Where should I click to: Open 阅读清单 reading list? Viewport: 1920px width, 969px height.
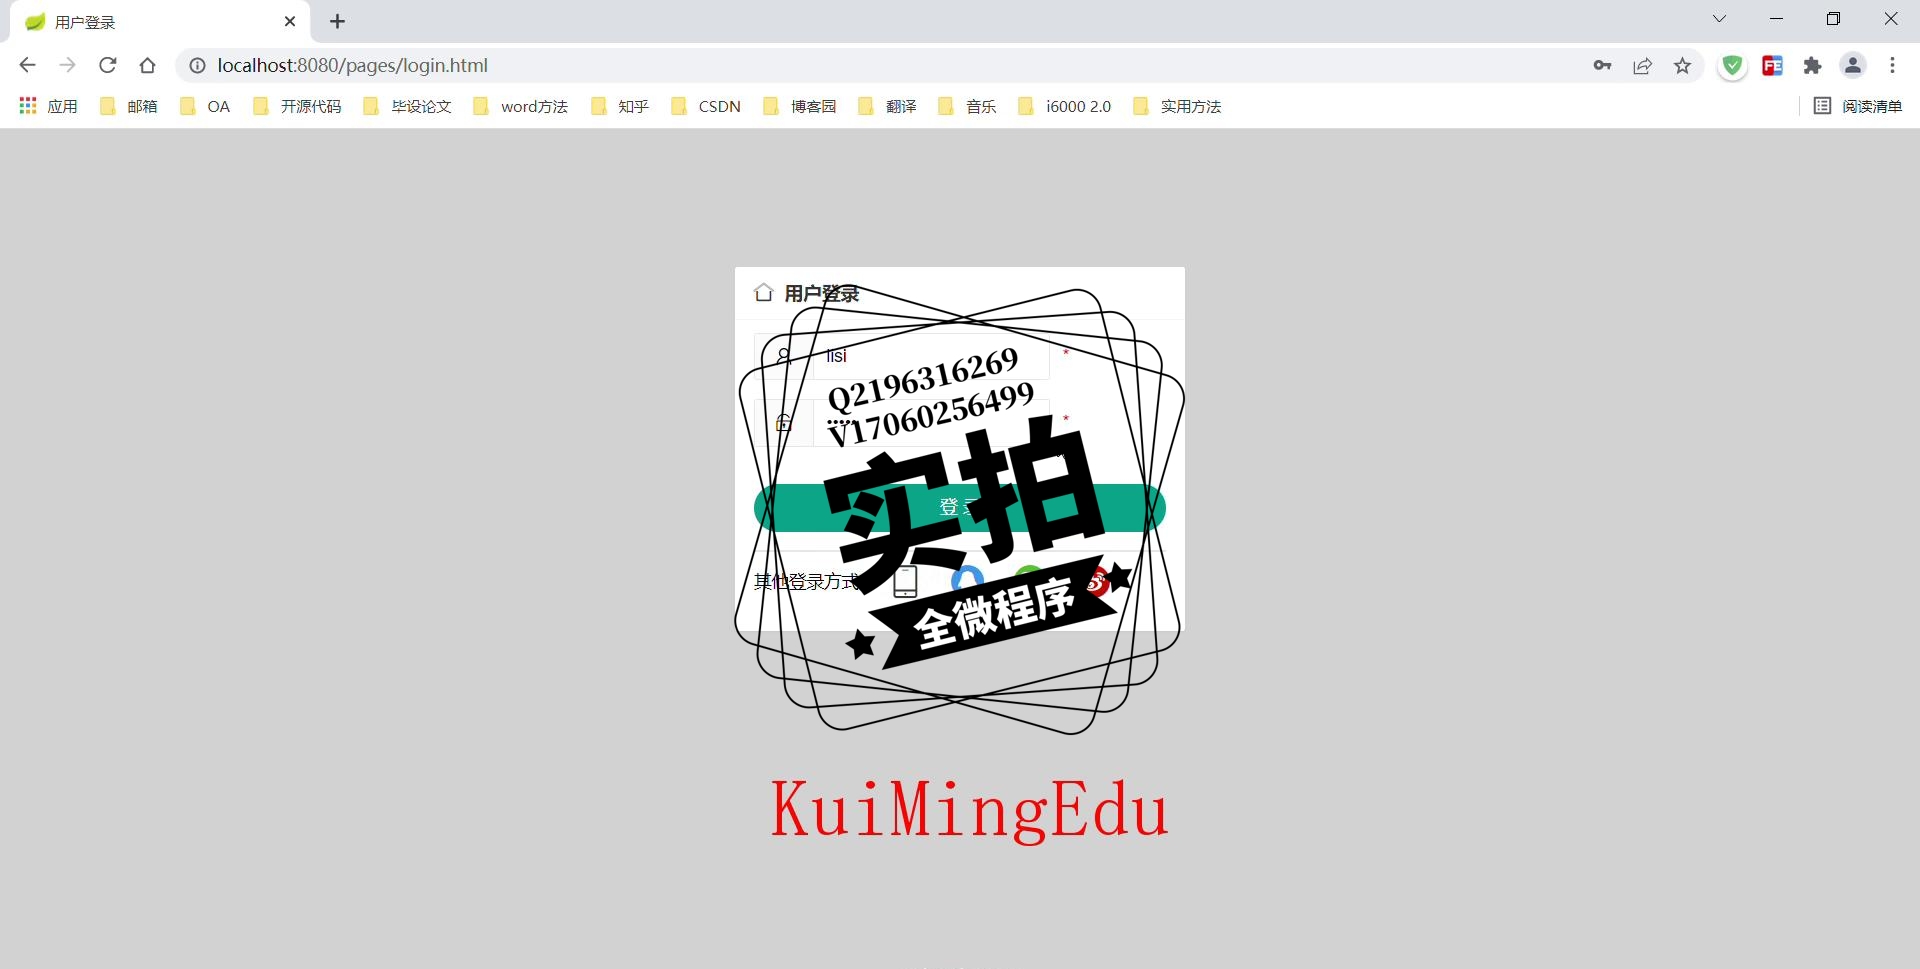1858,106
